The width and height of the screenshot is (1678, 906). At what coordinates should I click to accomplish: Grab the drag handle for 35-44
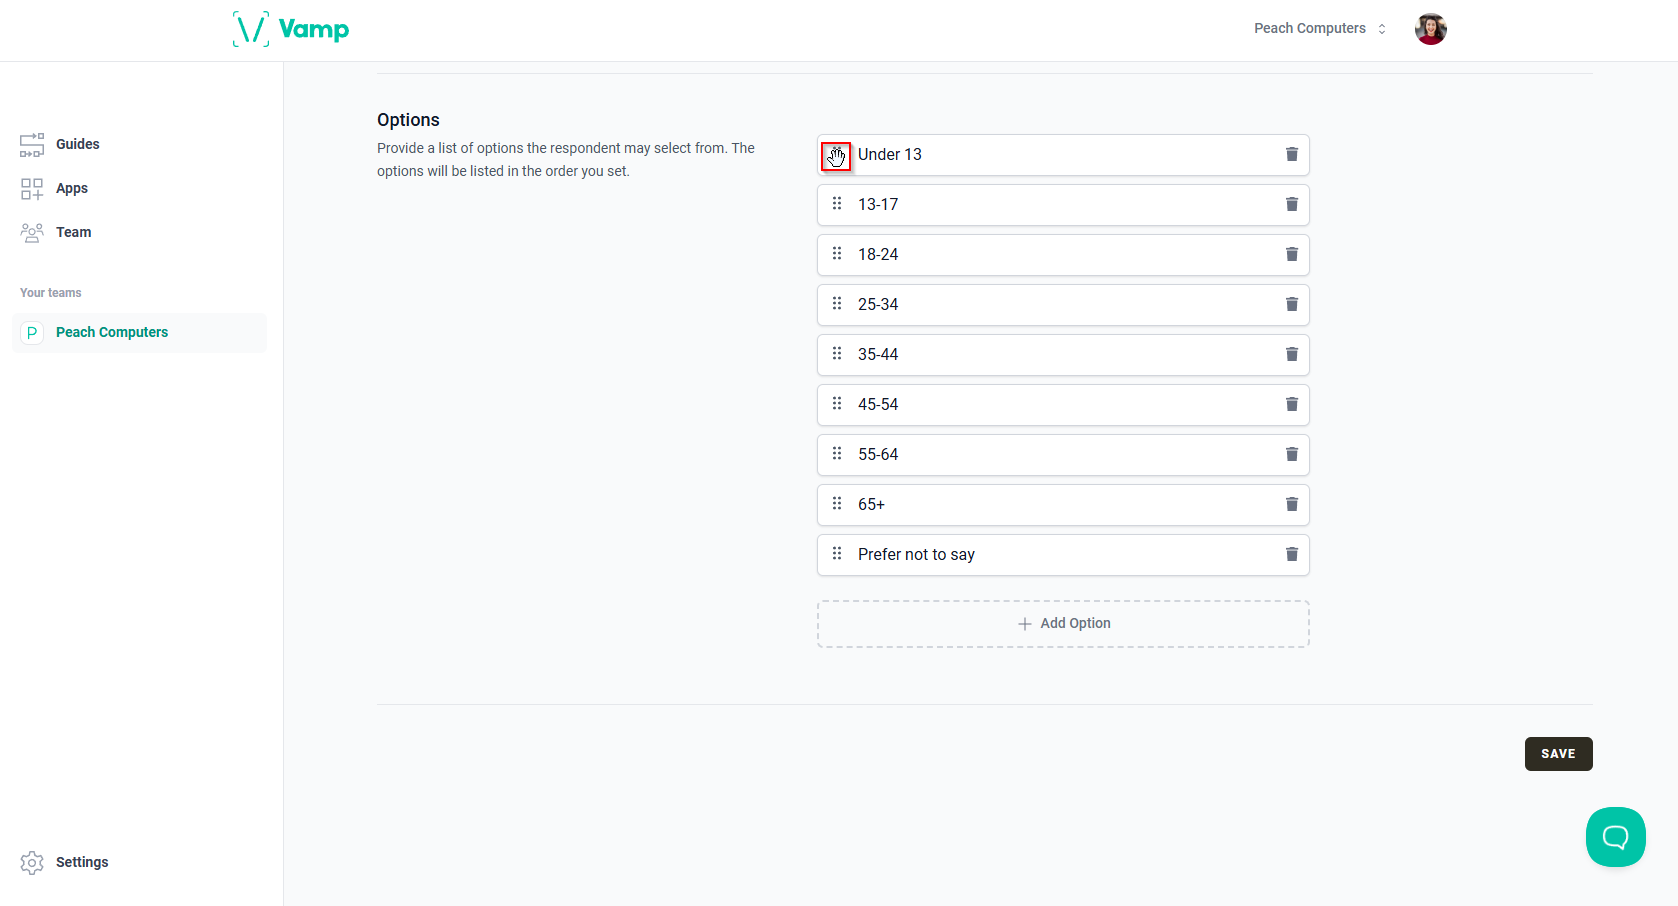(837, 354)
